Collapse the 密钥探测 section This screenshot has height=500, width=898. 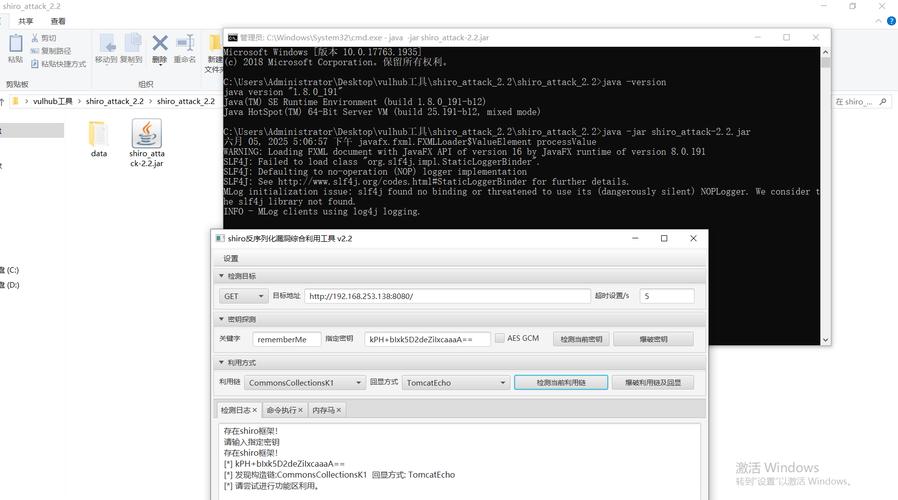[221, 319]
